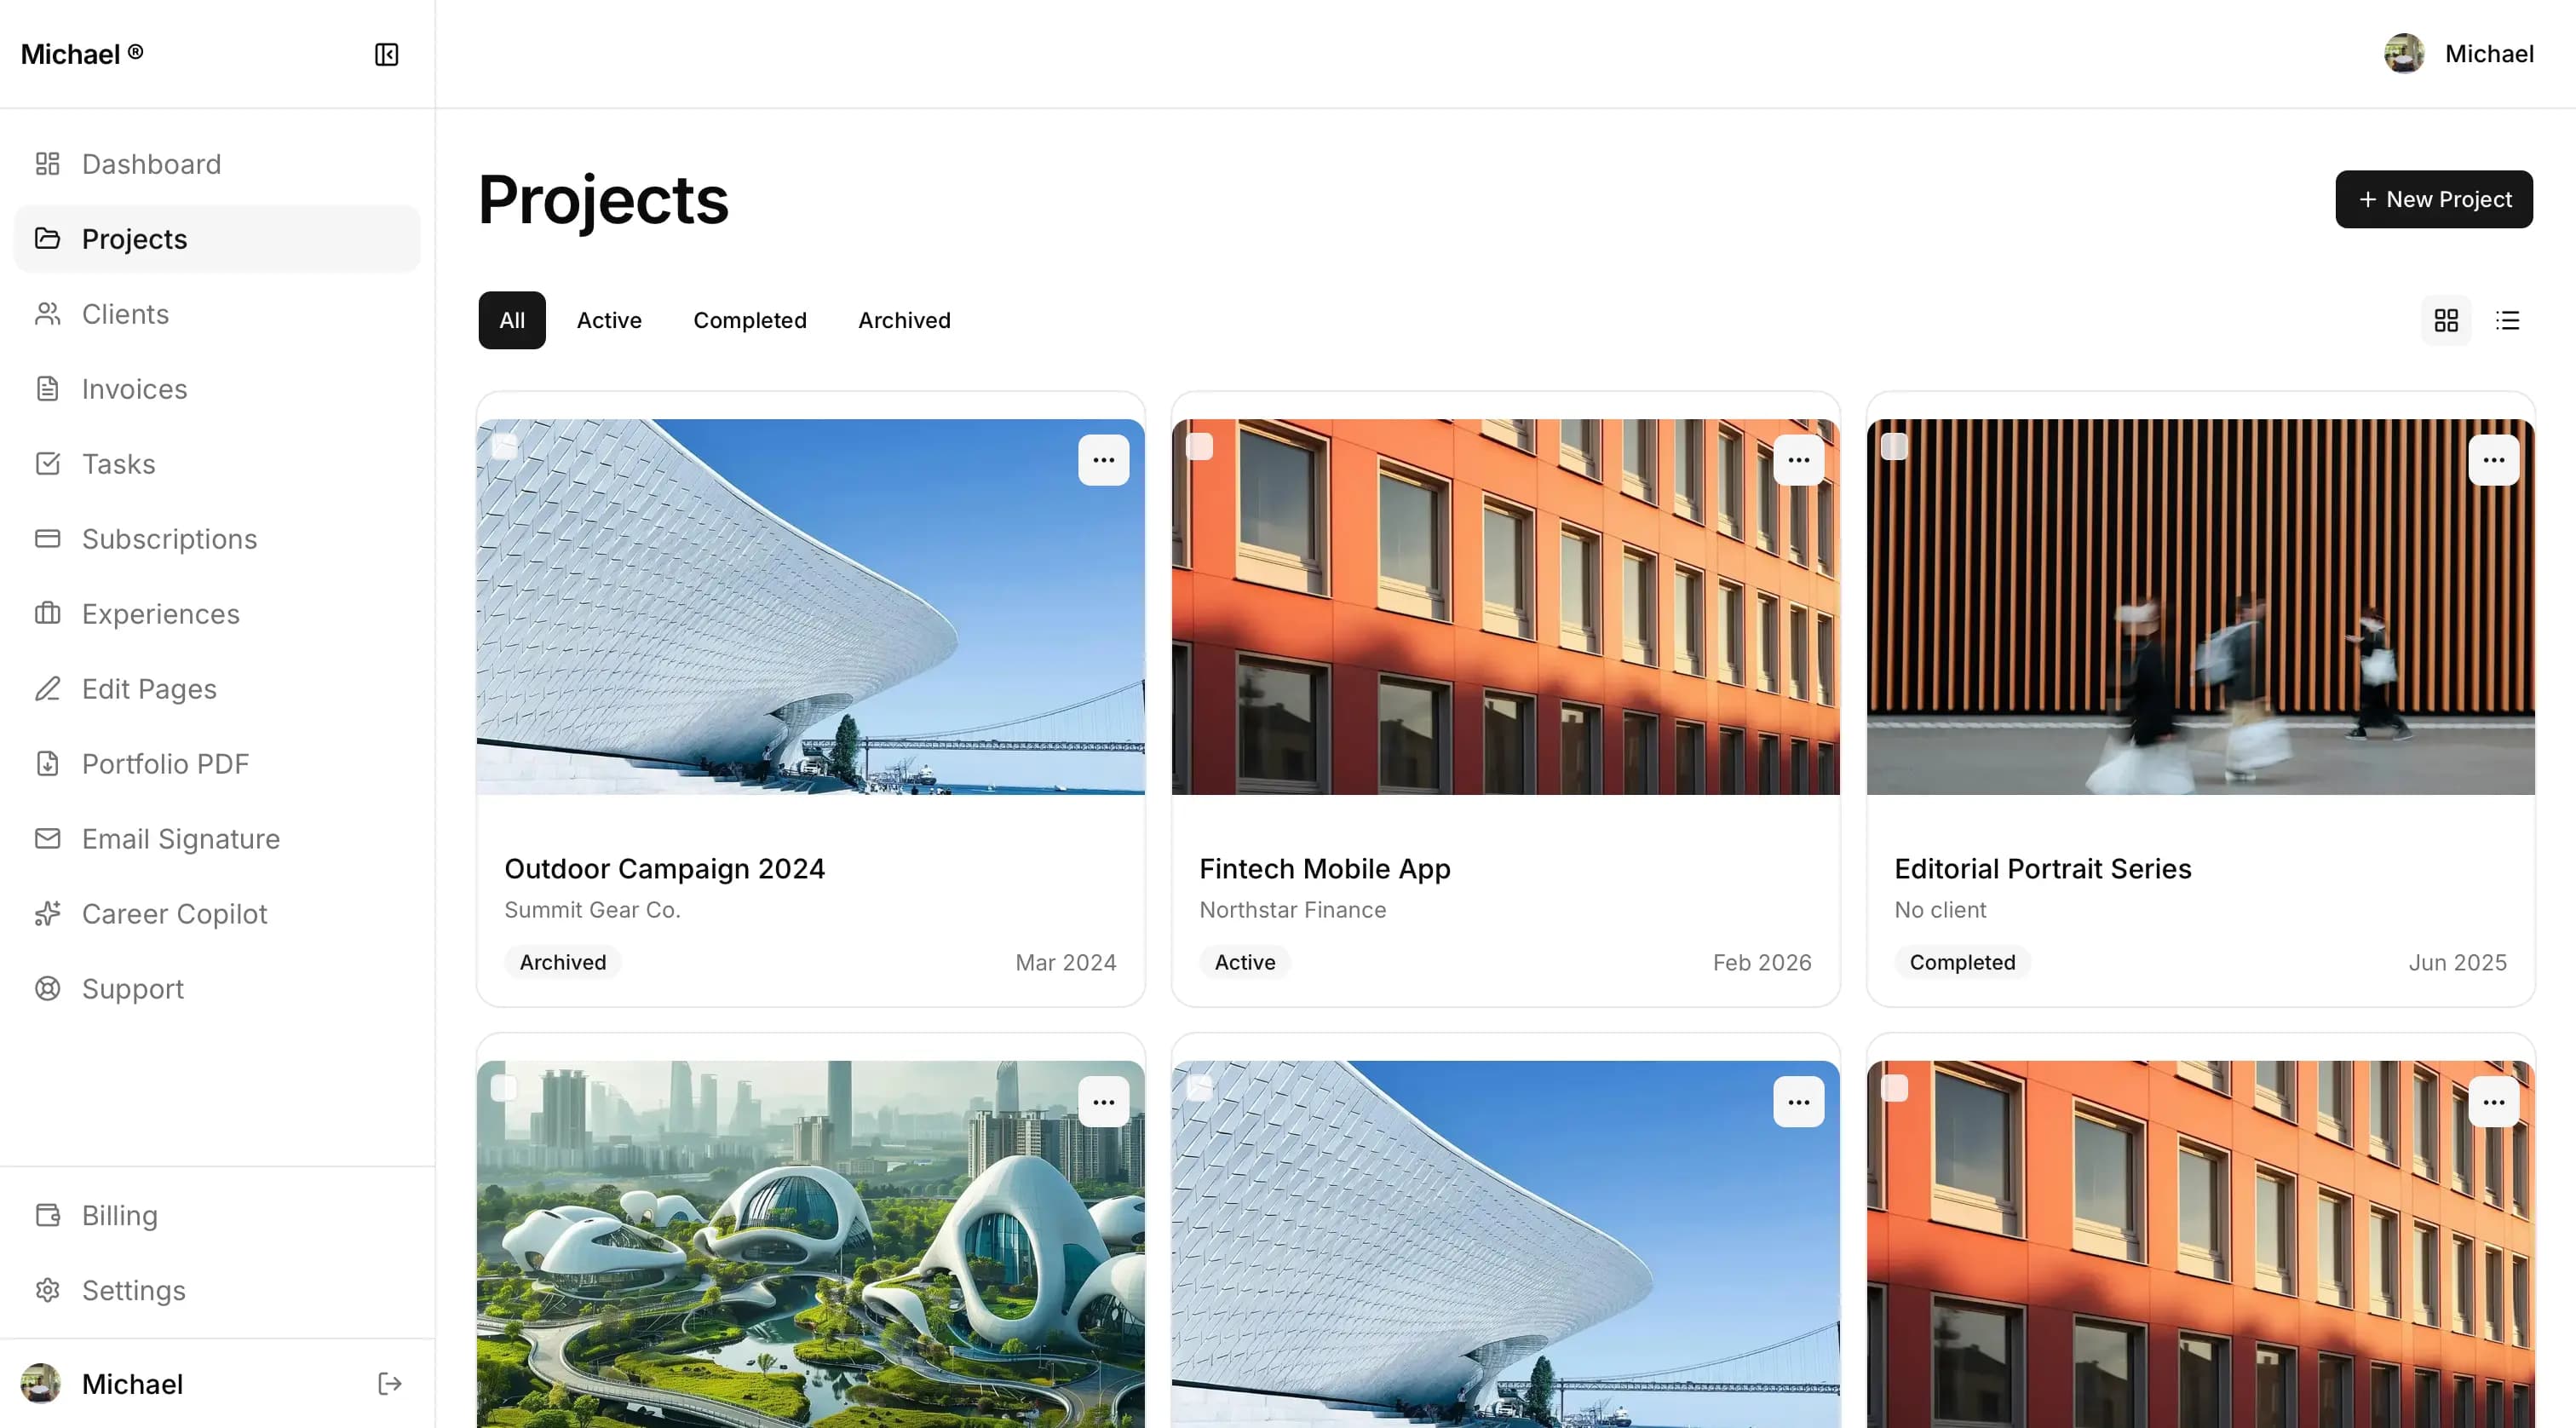Open the Outdoor Campaign 2024 project title
Viewport: 2576px width, 1428px height.
(665, 868)
